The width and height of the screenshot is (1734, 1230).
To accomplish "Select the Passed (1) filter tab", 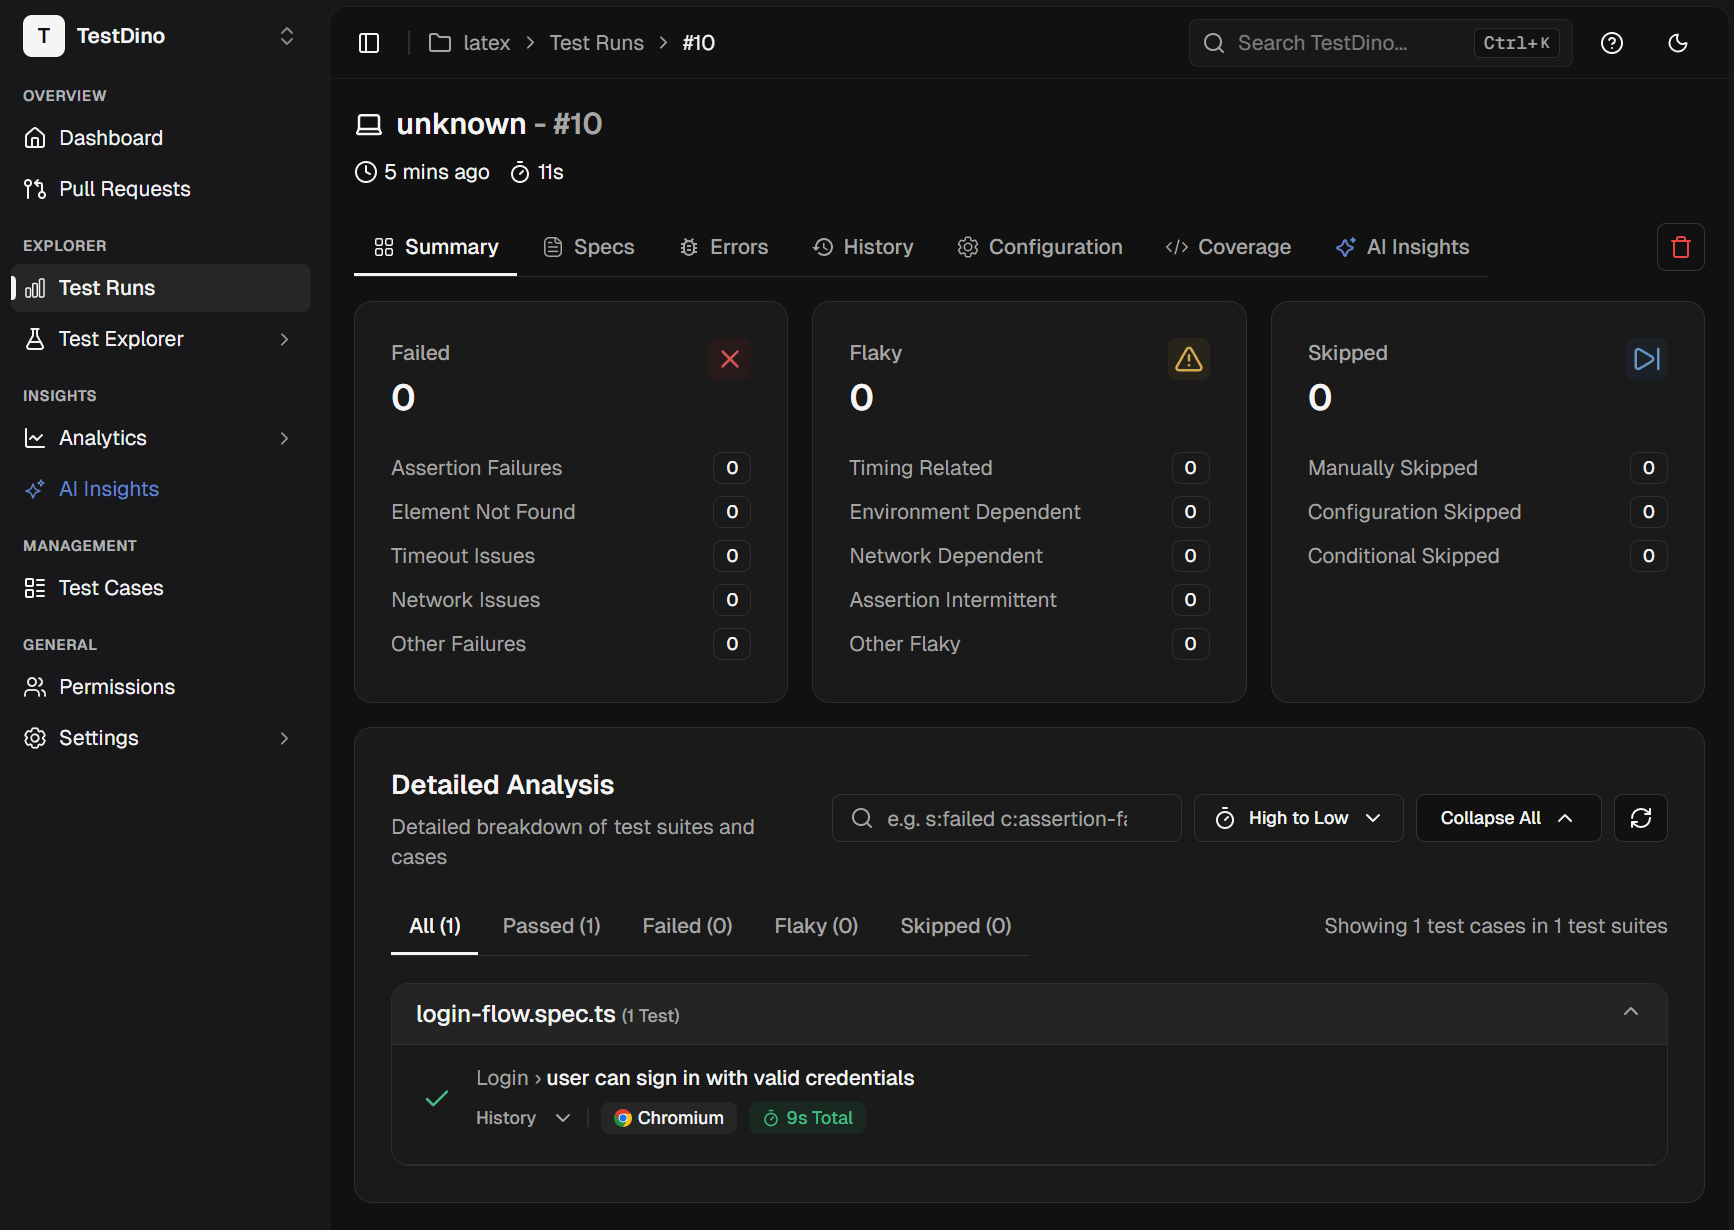I will click(x=551, y=926).
